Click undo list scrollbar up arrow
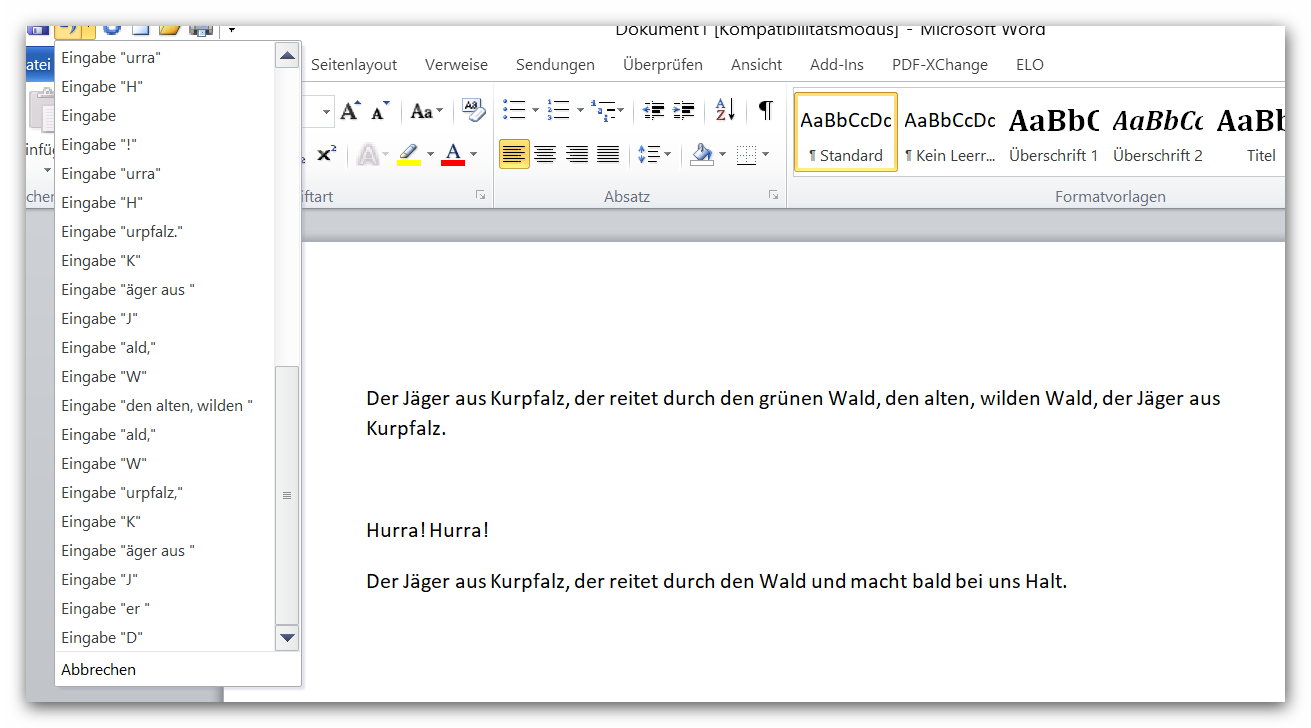Viewport: 1311px width, 728px height. 287,55
